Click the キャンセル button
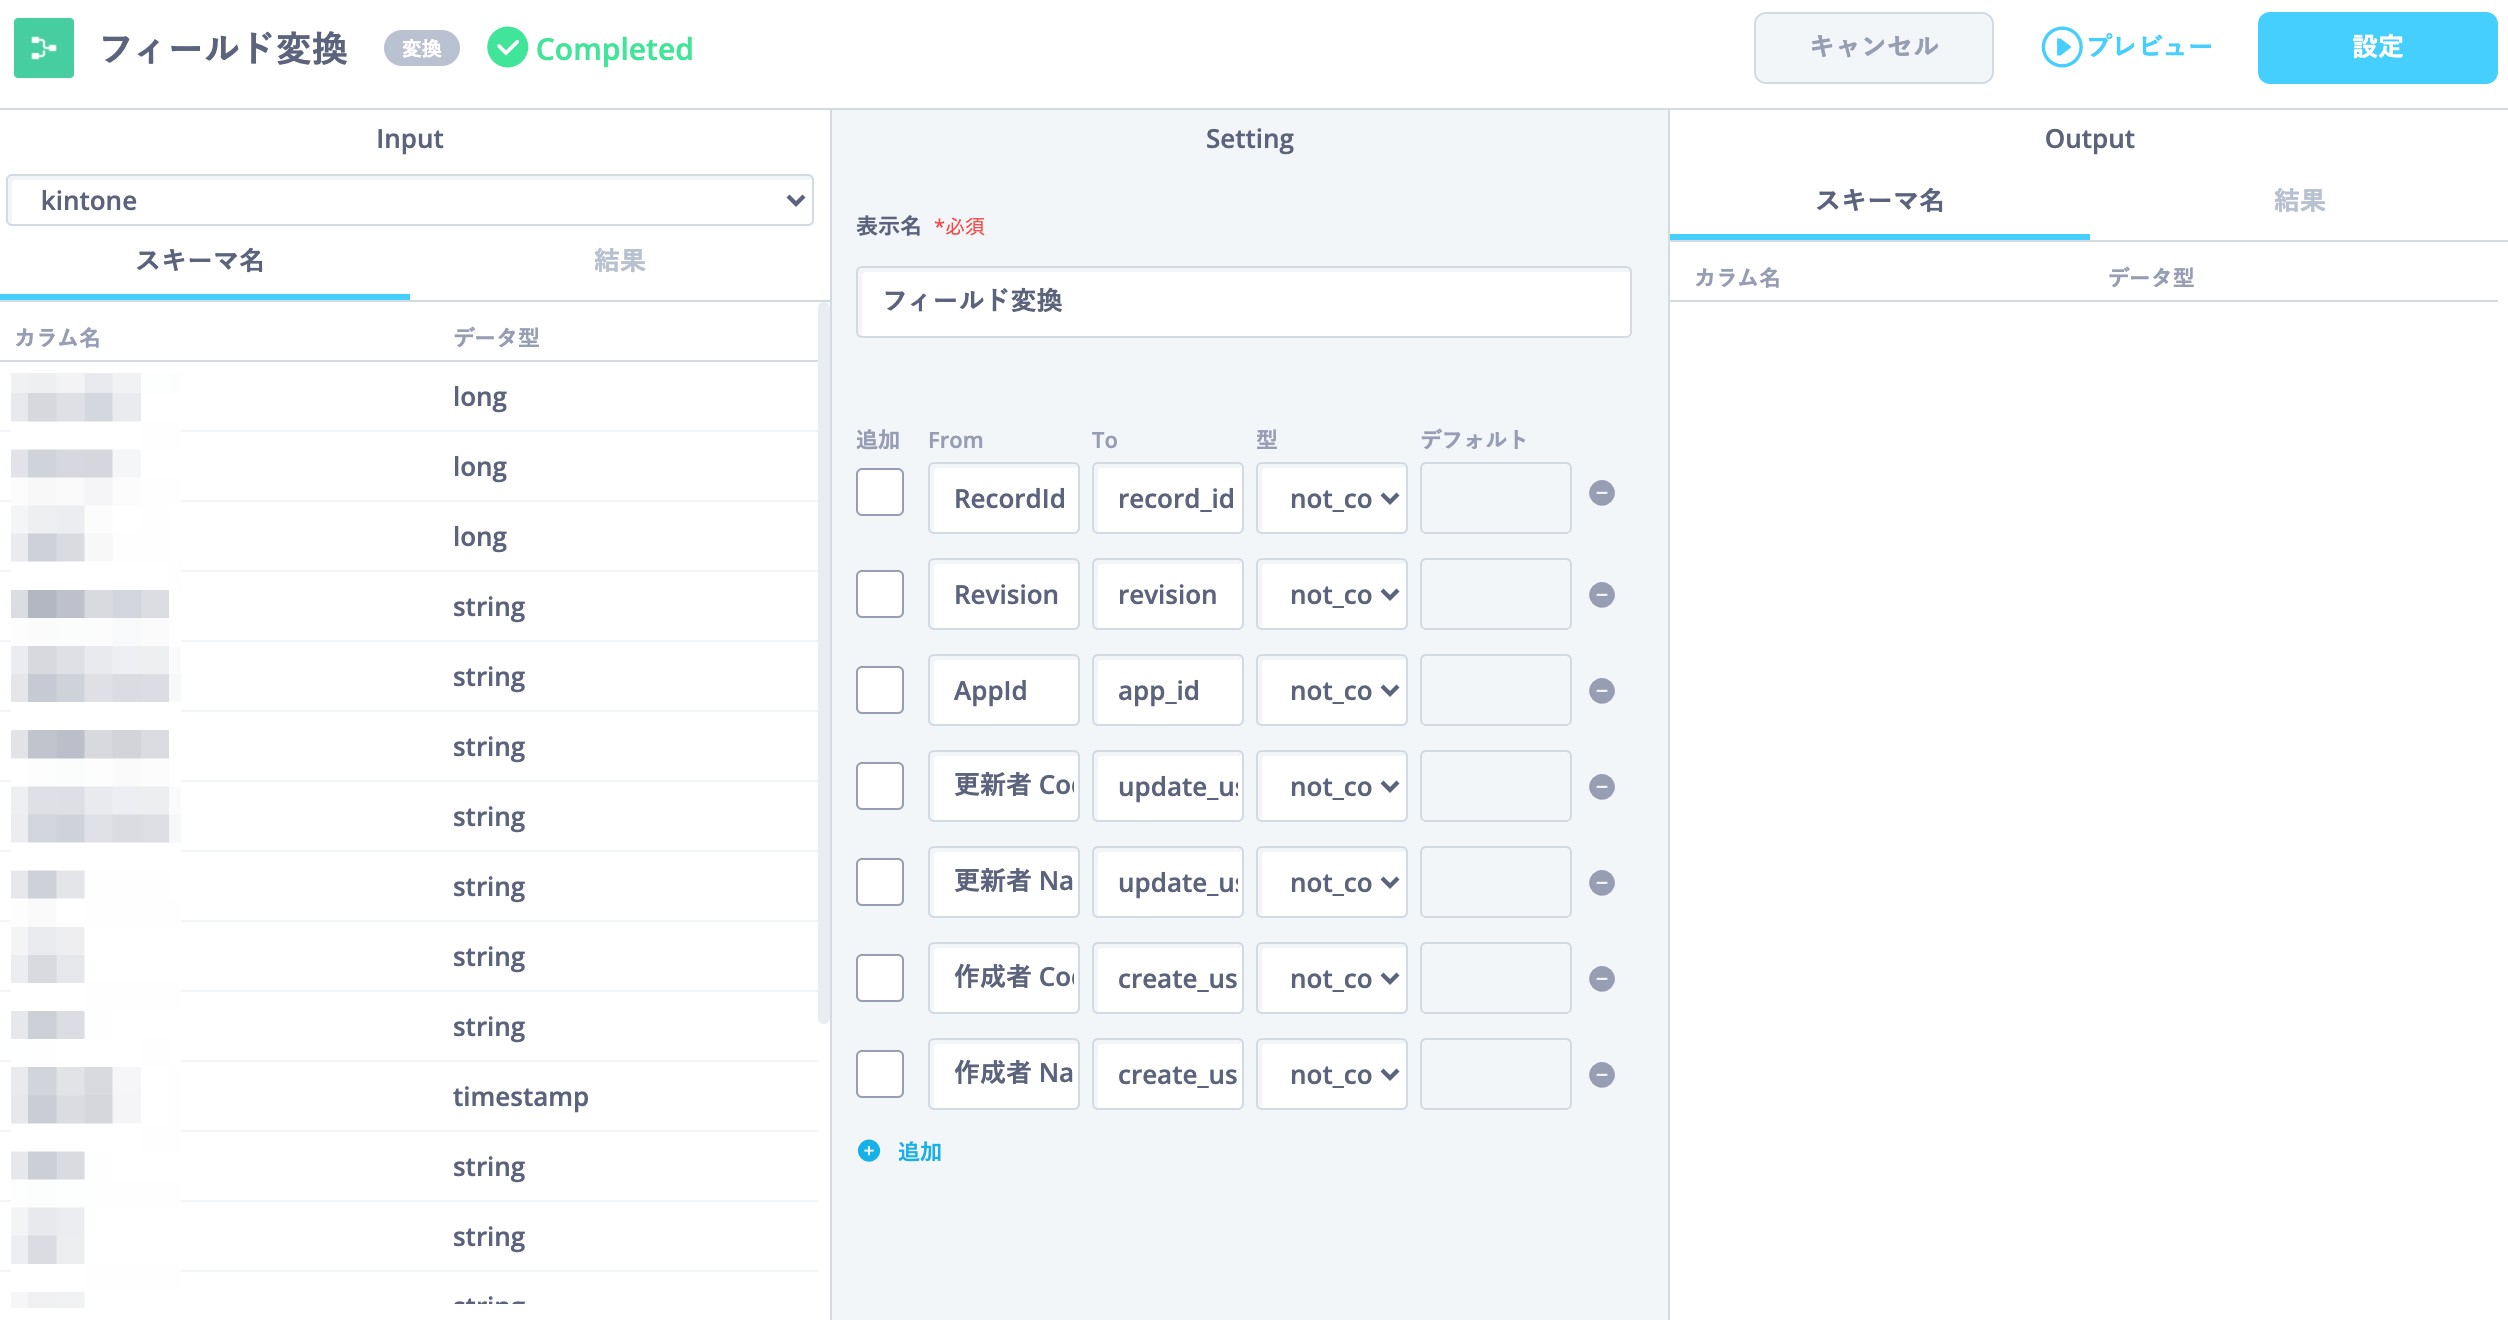Screen dimensions: 2508x1320 coord(1874,47)
